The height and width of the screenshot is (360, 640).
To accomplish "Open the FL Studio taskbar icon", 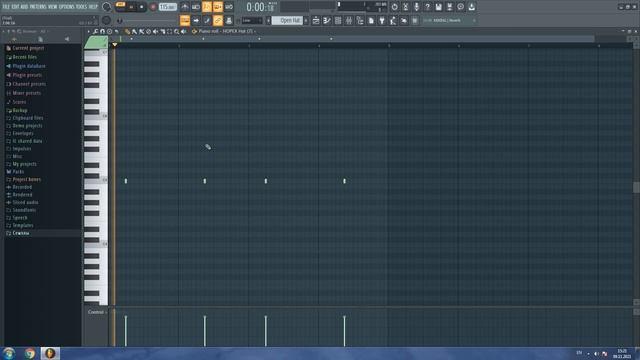I will tap(50, 353).
